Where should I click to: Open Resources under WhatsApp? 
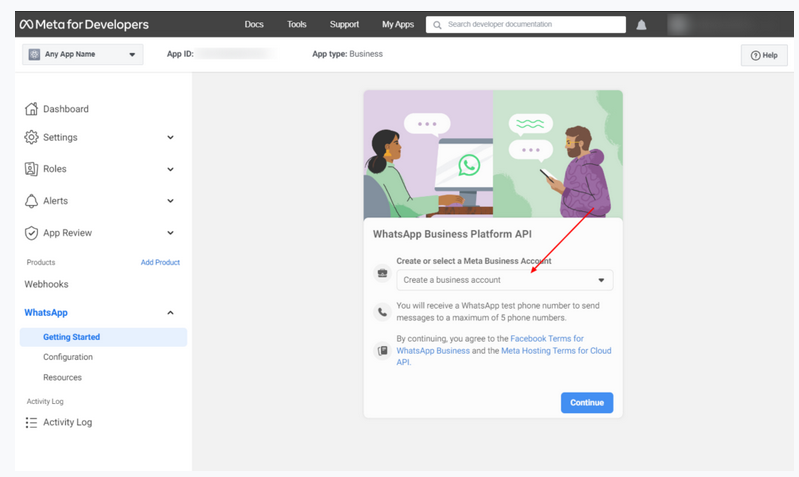[x=62, y=377]
